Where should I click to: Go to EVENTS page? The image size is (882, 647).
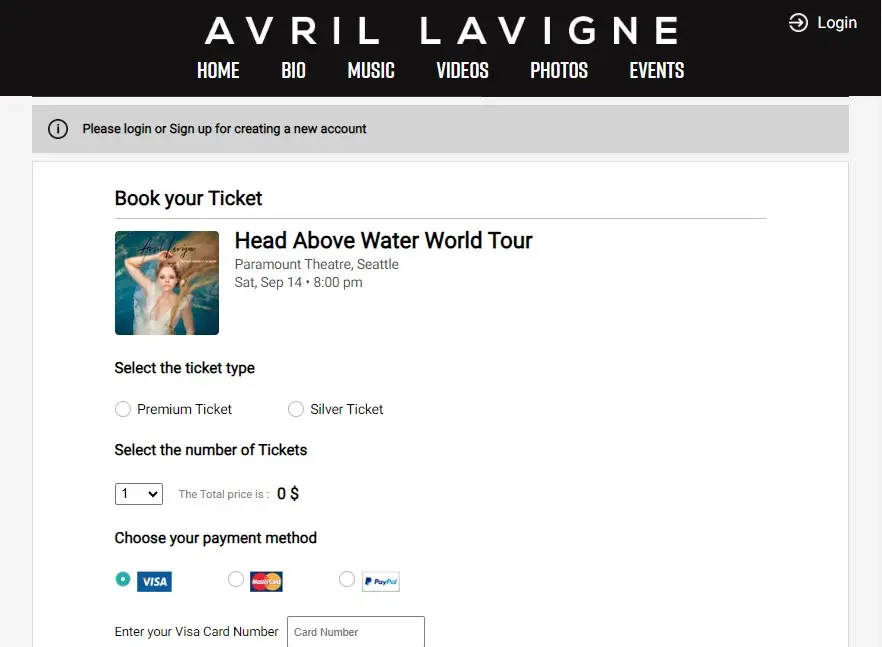tap(657, 70)
